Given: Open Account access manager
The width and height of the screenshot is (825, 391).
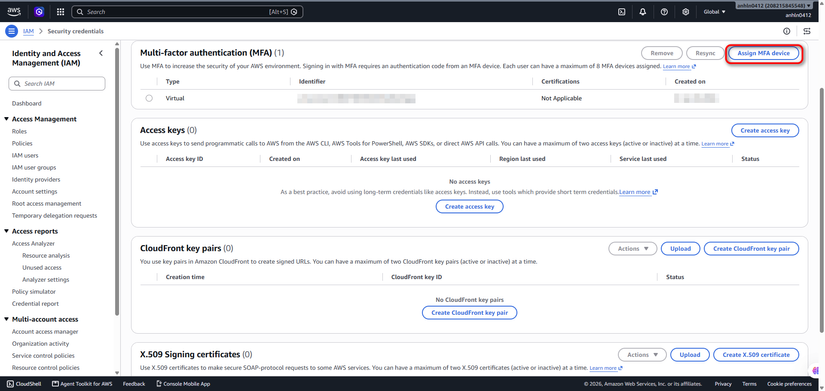Looking at the screenshot, I should pos(45,332).
